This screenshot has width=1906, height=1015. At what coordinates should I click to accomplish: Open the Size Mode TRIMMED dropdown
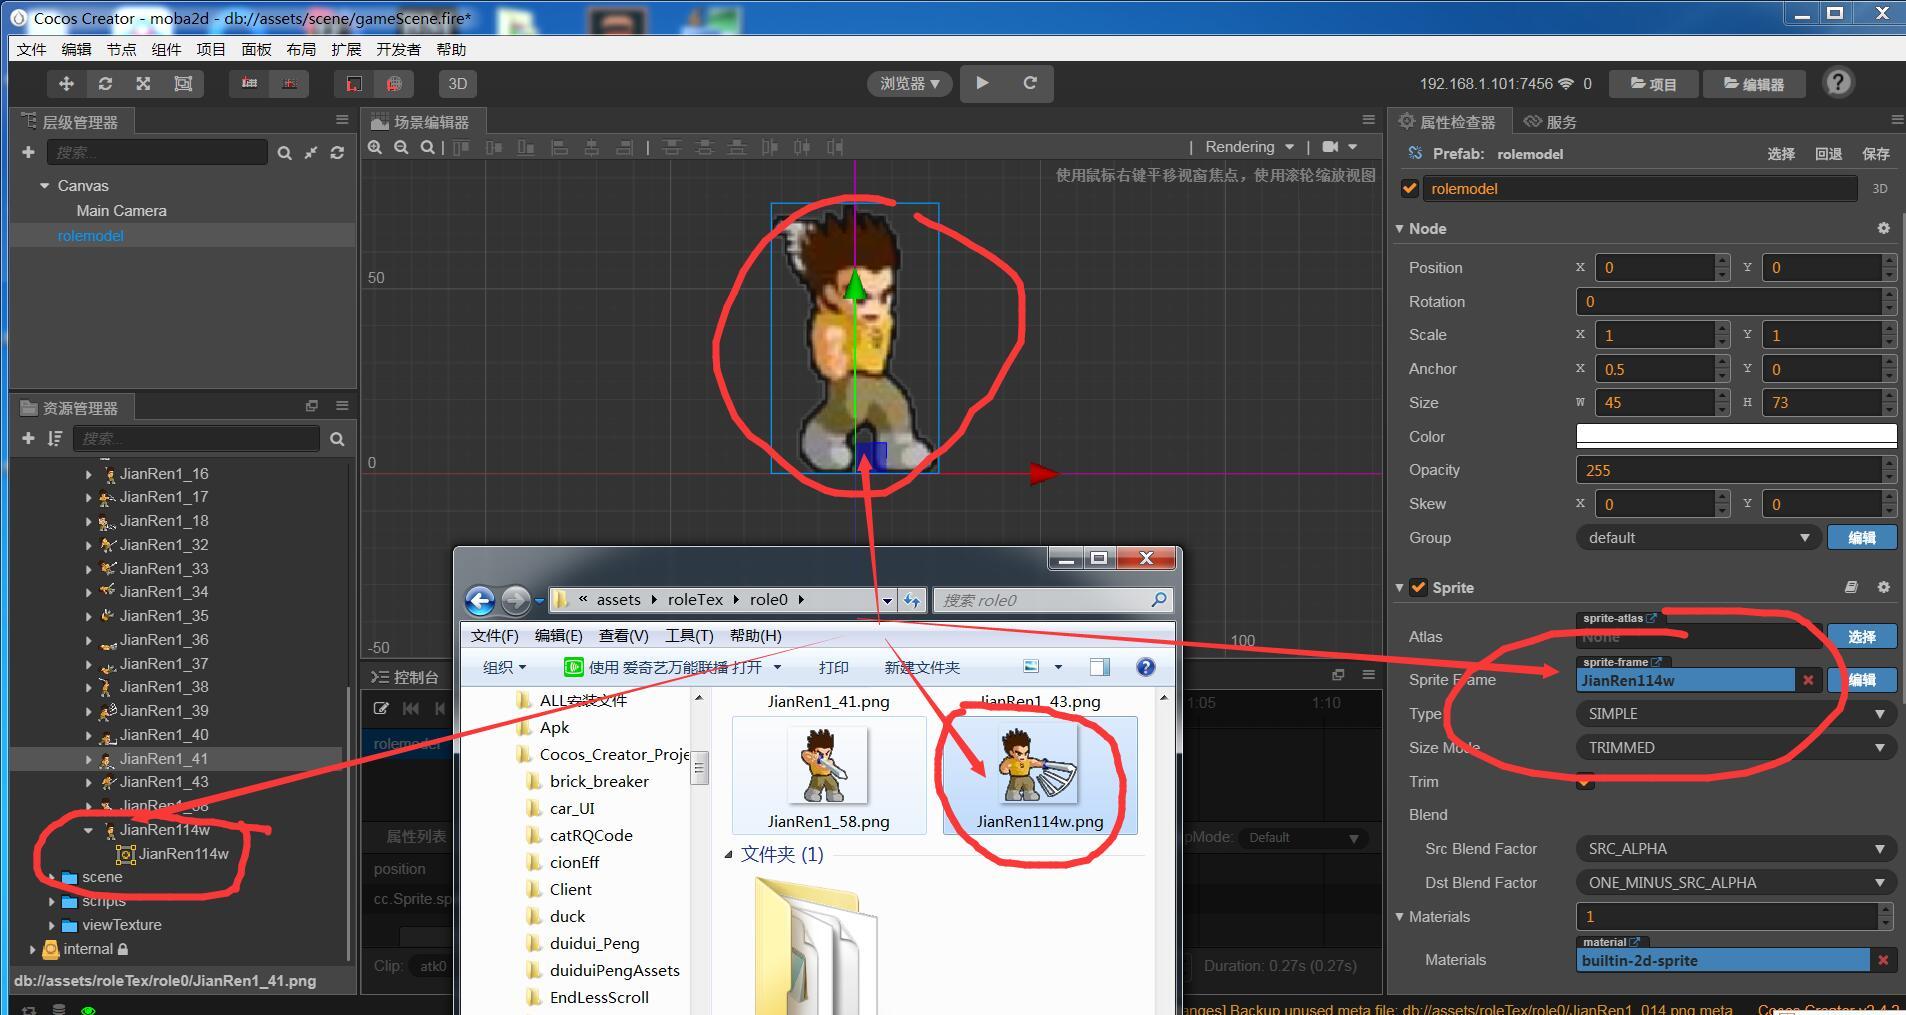pos(1736,748)
